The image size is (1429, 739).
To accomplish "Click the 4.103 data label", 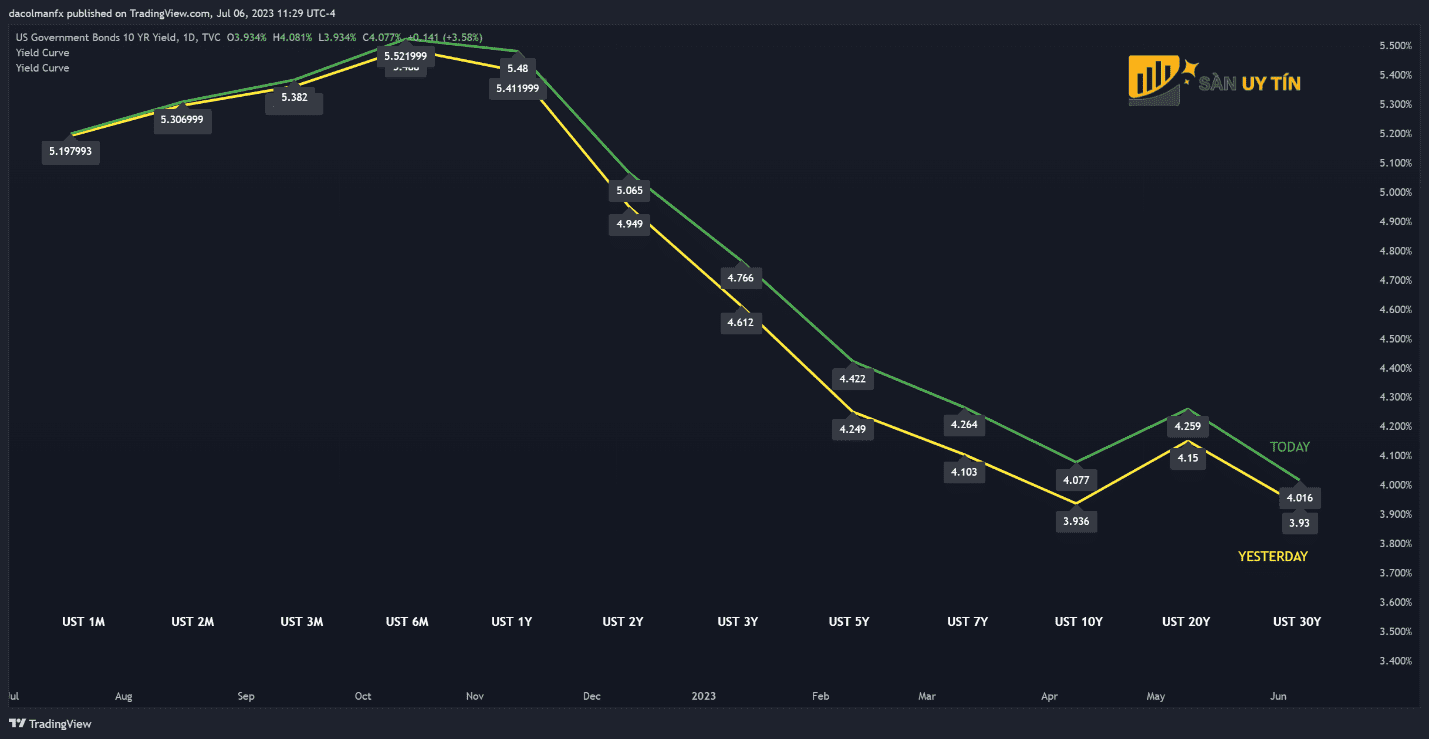I will 964,472.
